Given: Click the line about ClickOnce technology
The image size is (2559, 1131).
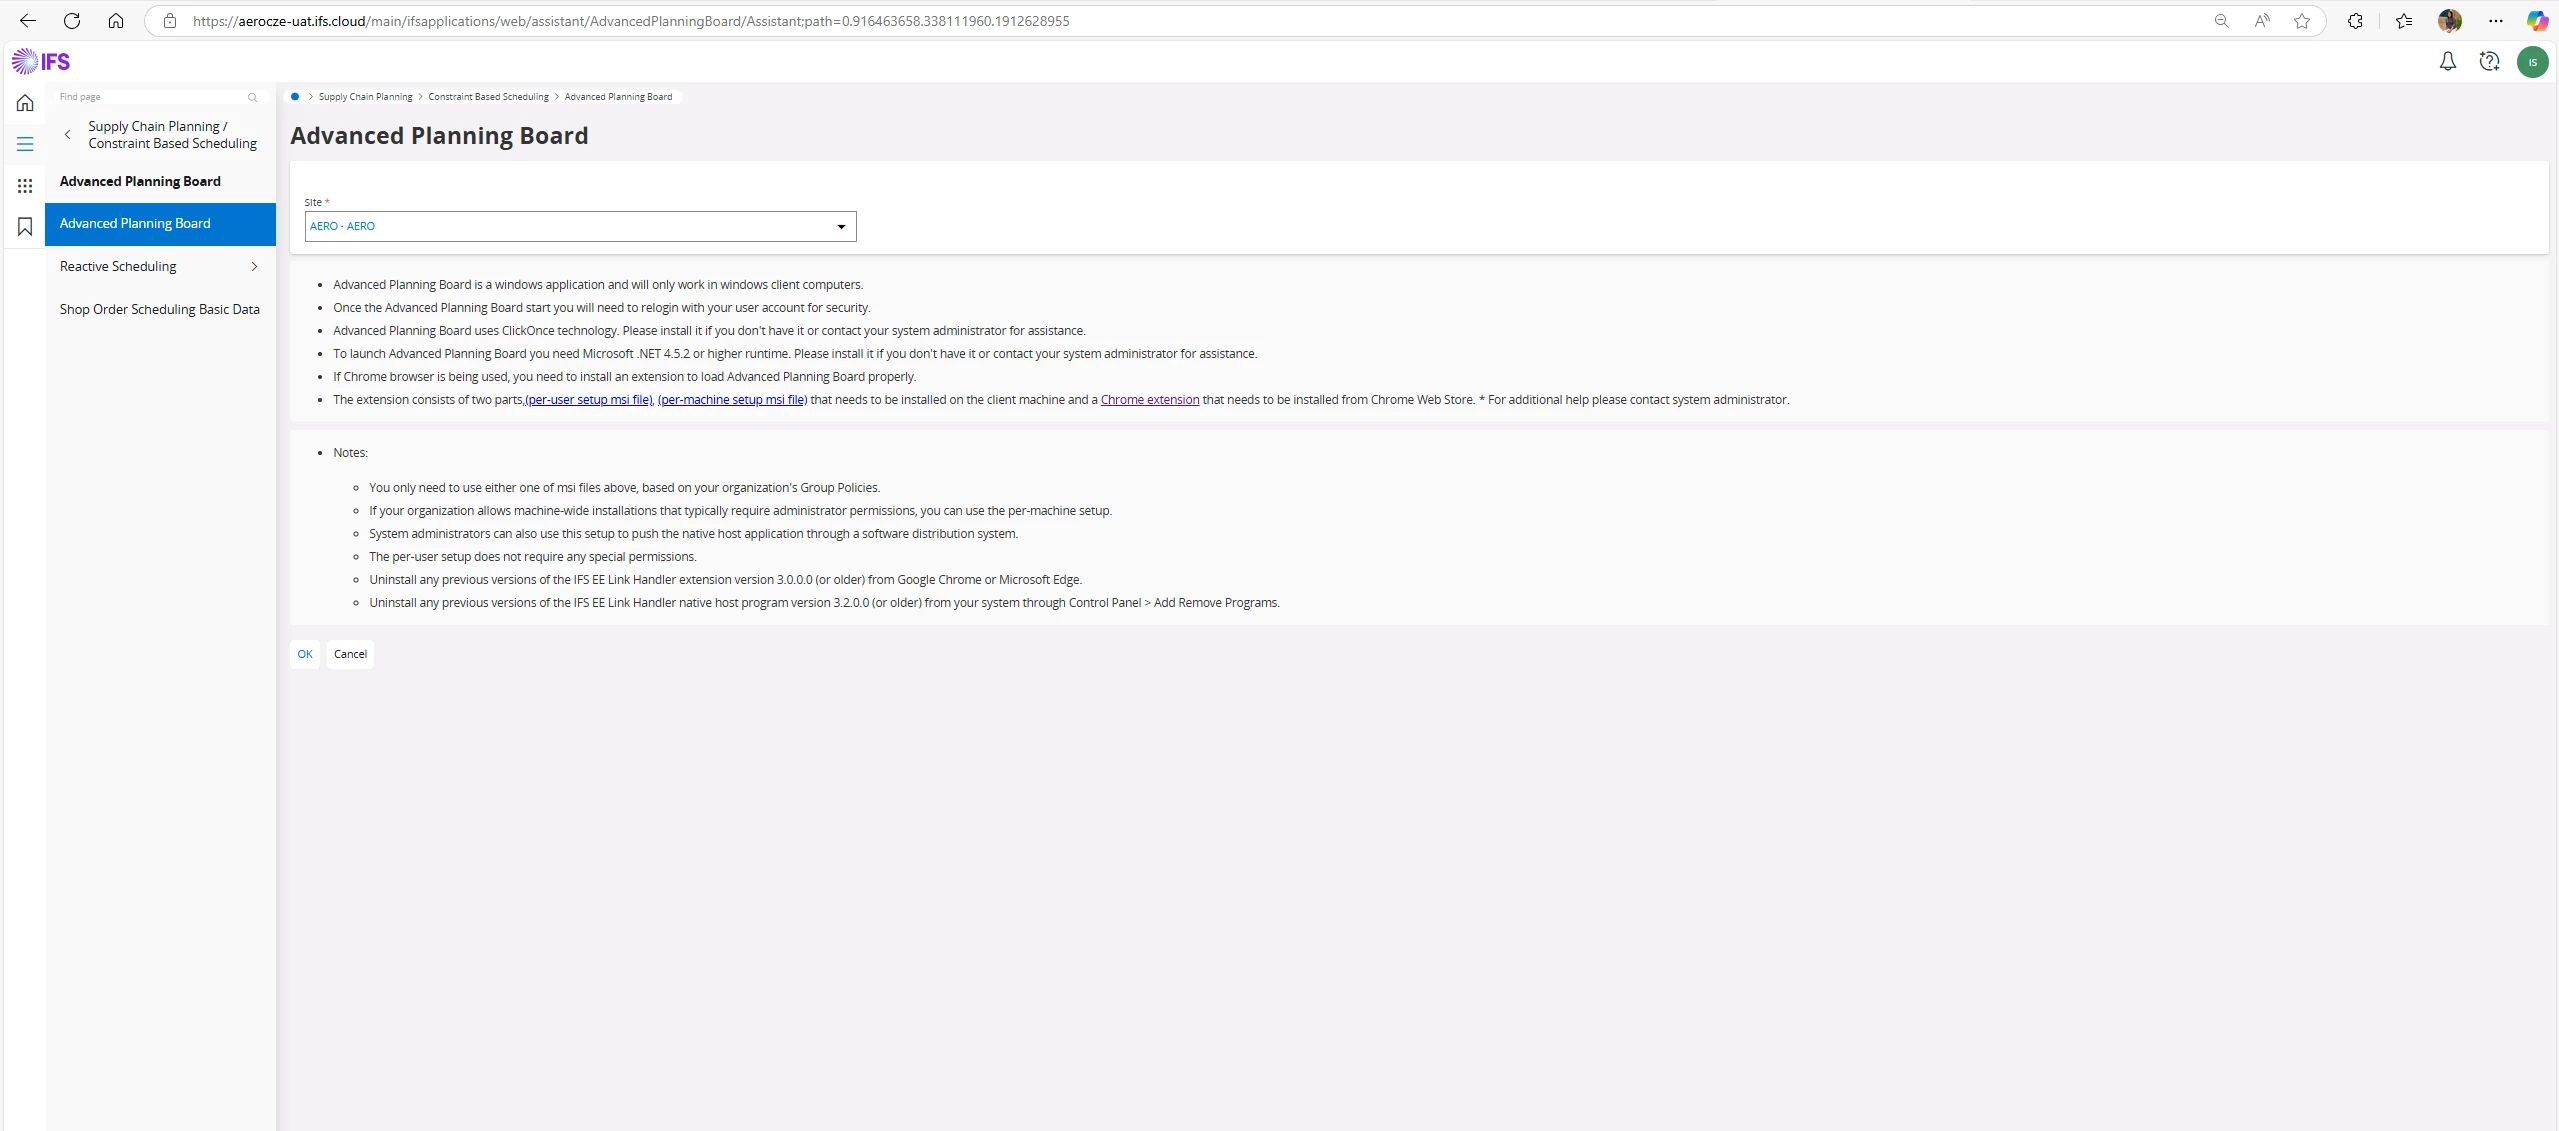Looking at the screenshot, I should coord(709,331).
